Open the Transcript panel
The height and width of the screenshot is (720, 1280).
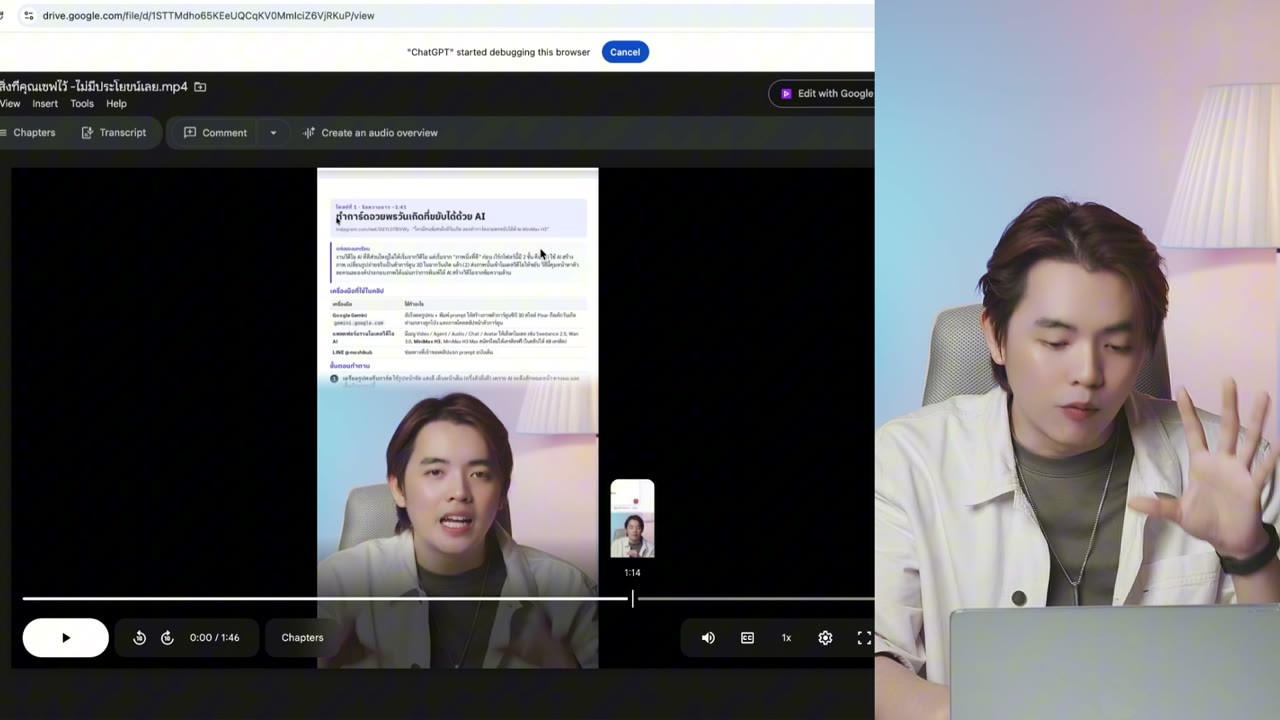tap(114, 133)
